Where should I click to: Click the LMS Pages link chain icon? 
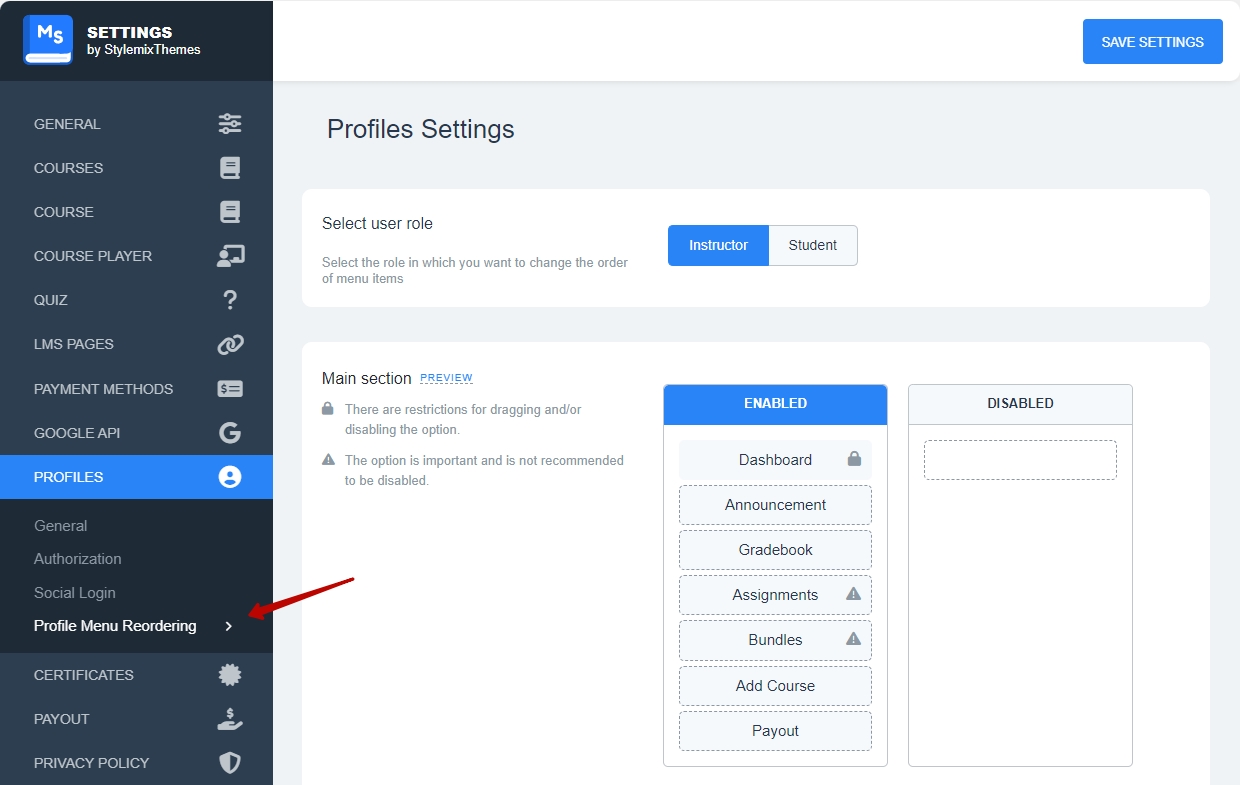coord(230,344)
